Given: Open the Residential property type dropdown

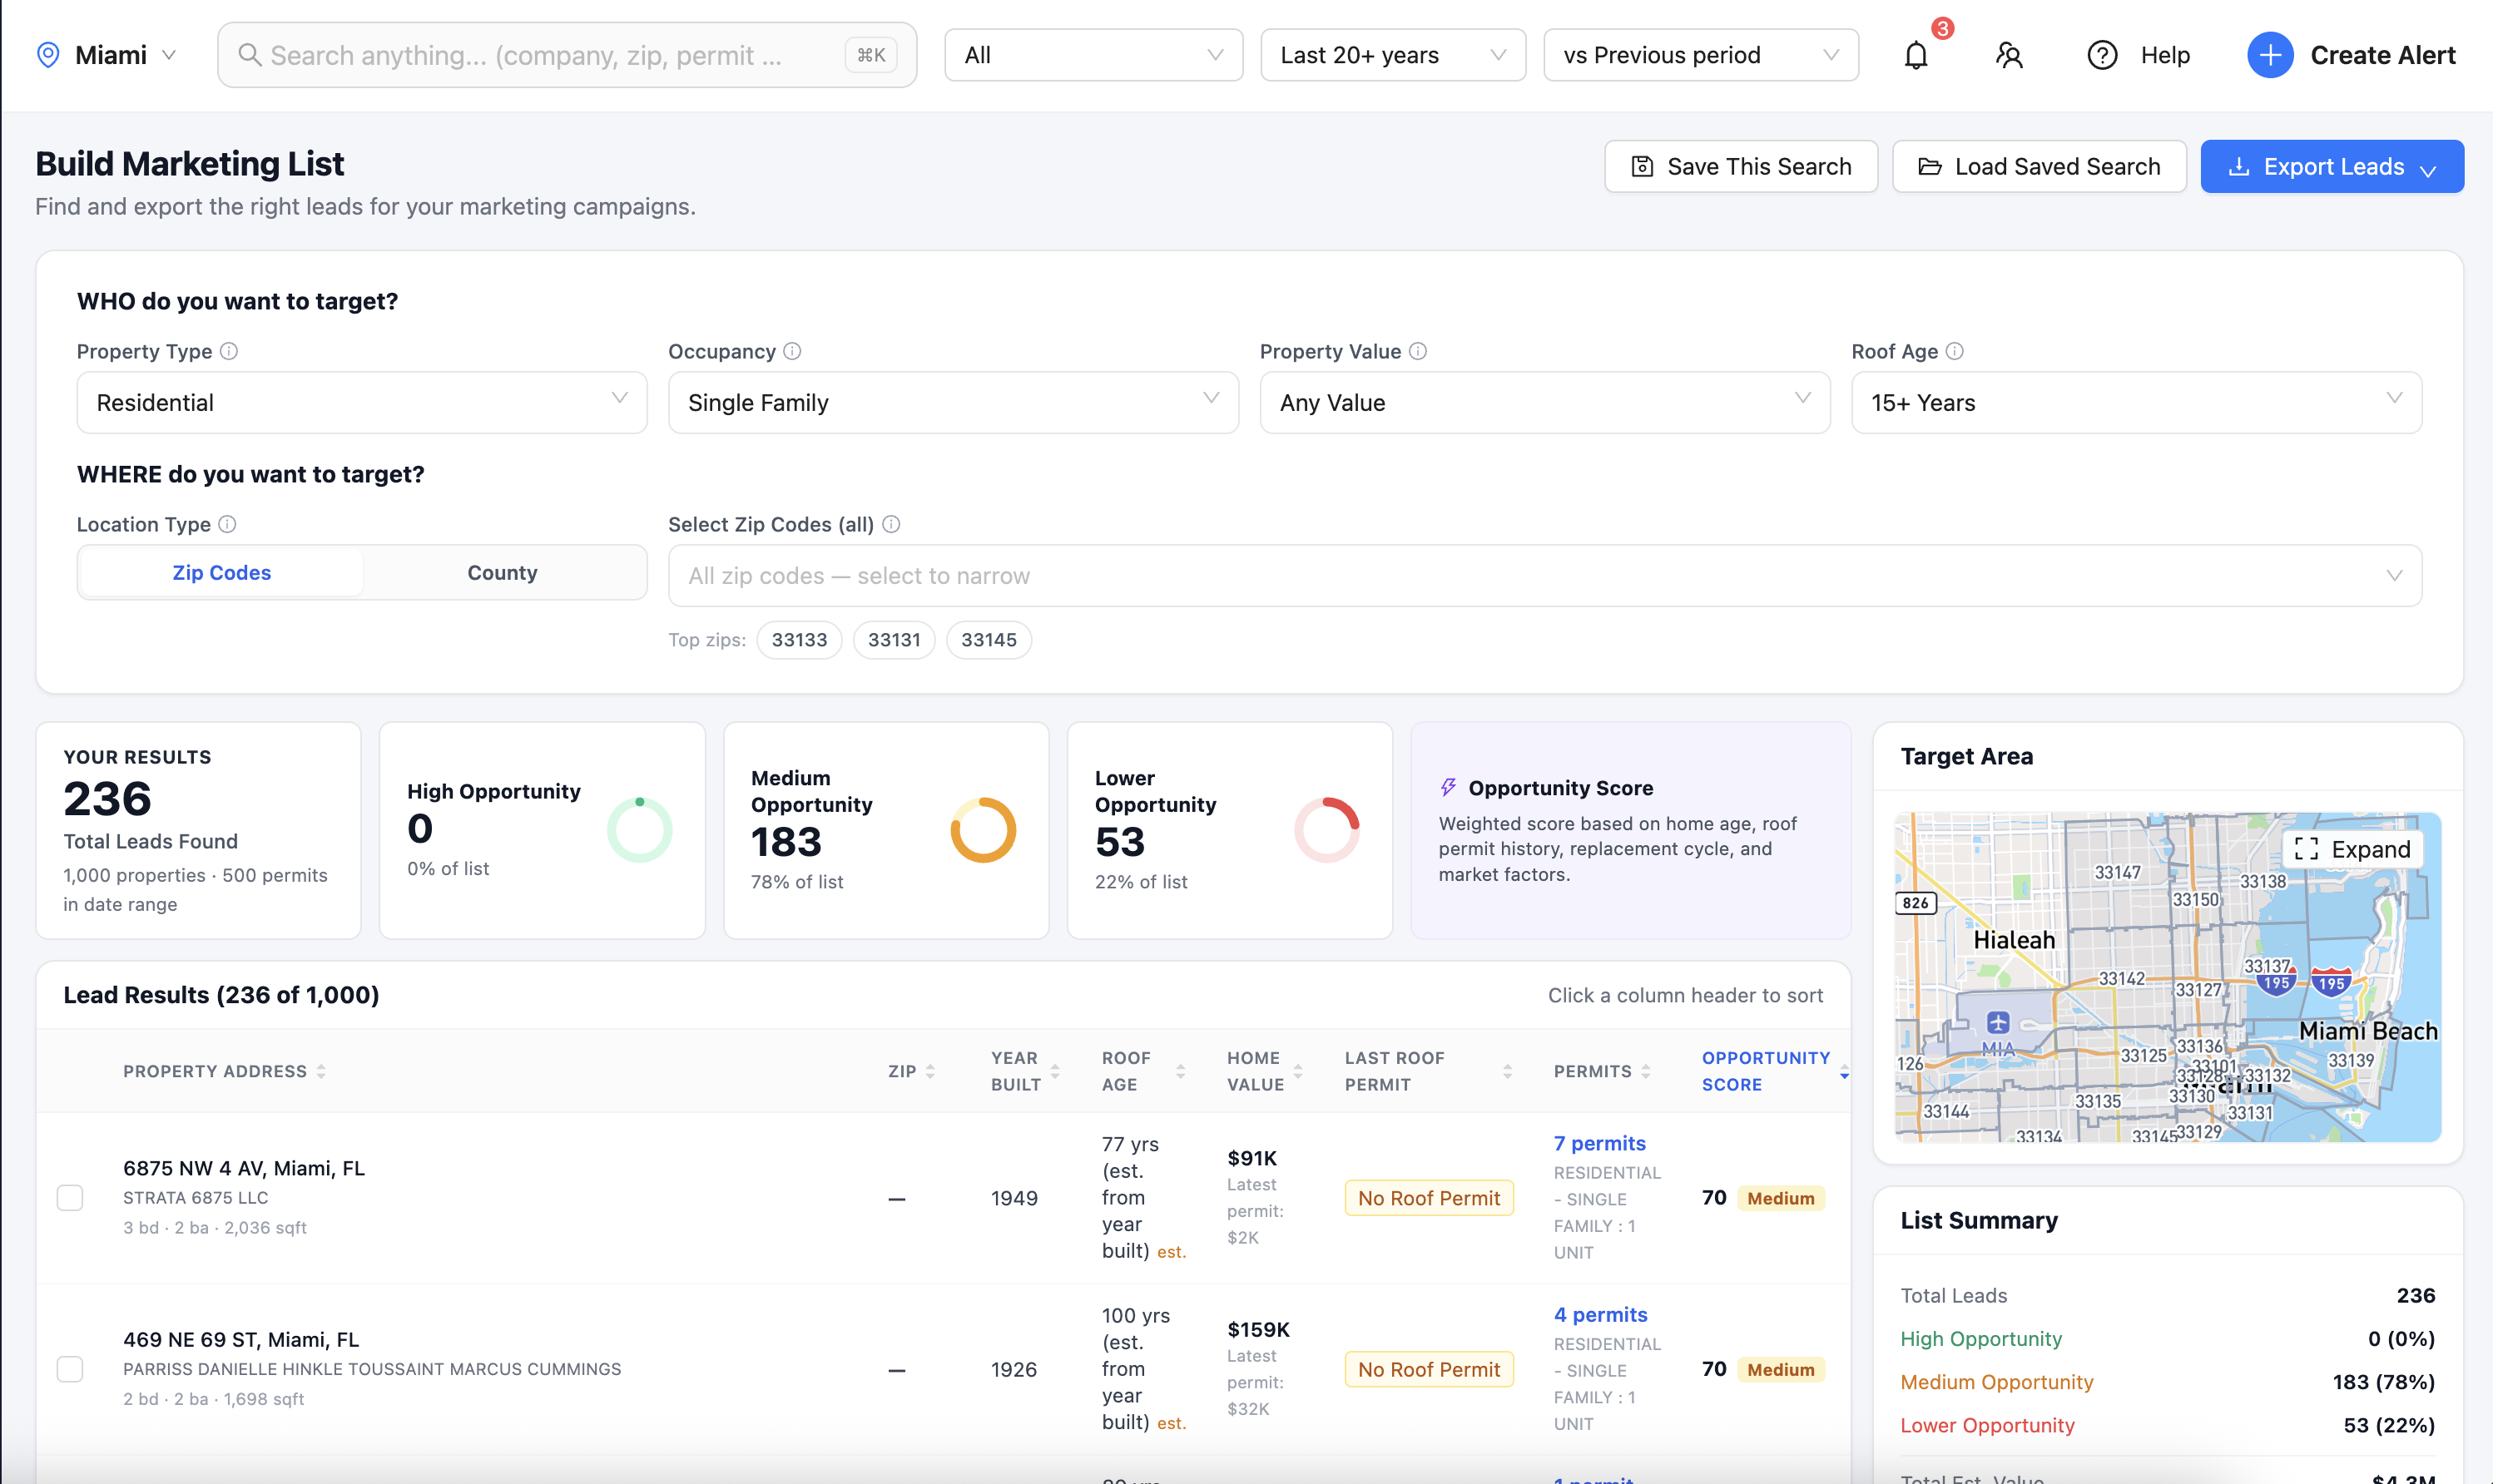Looking at the screenshot, I should point(362,403).
